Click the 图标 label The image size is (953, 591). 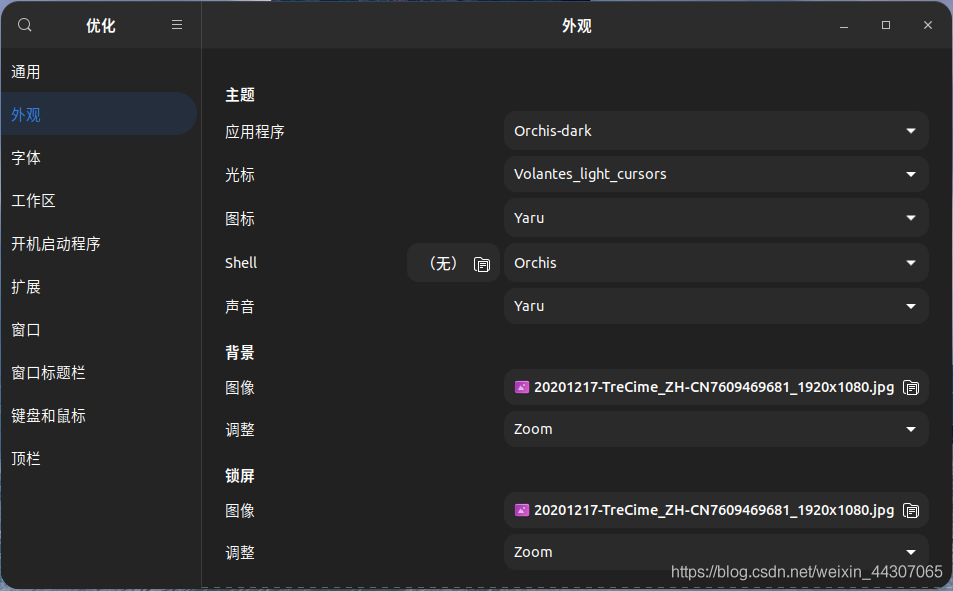[239, 219]
